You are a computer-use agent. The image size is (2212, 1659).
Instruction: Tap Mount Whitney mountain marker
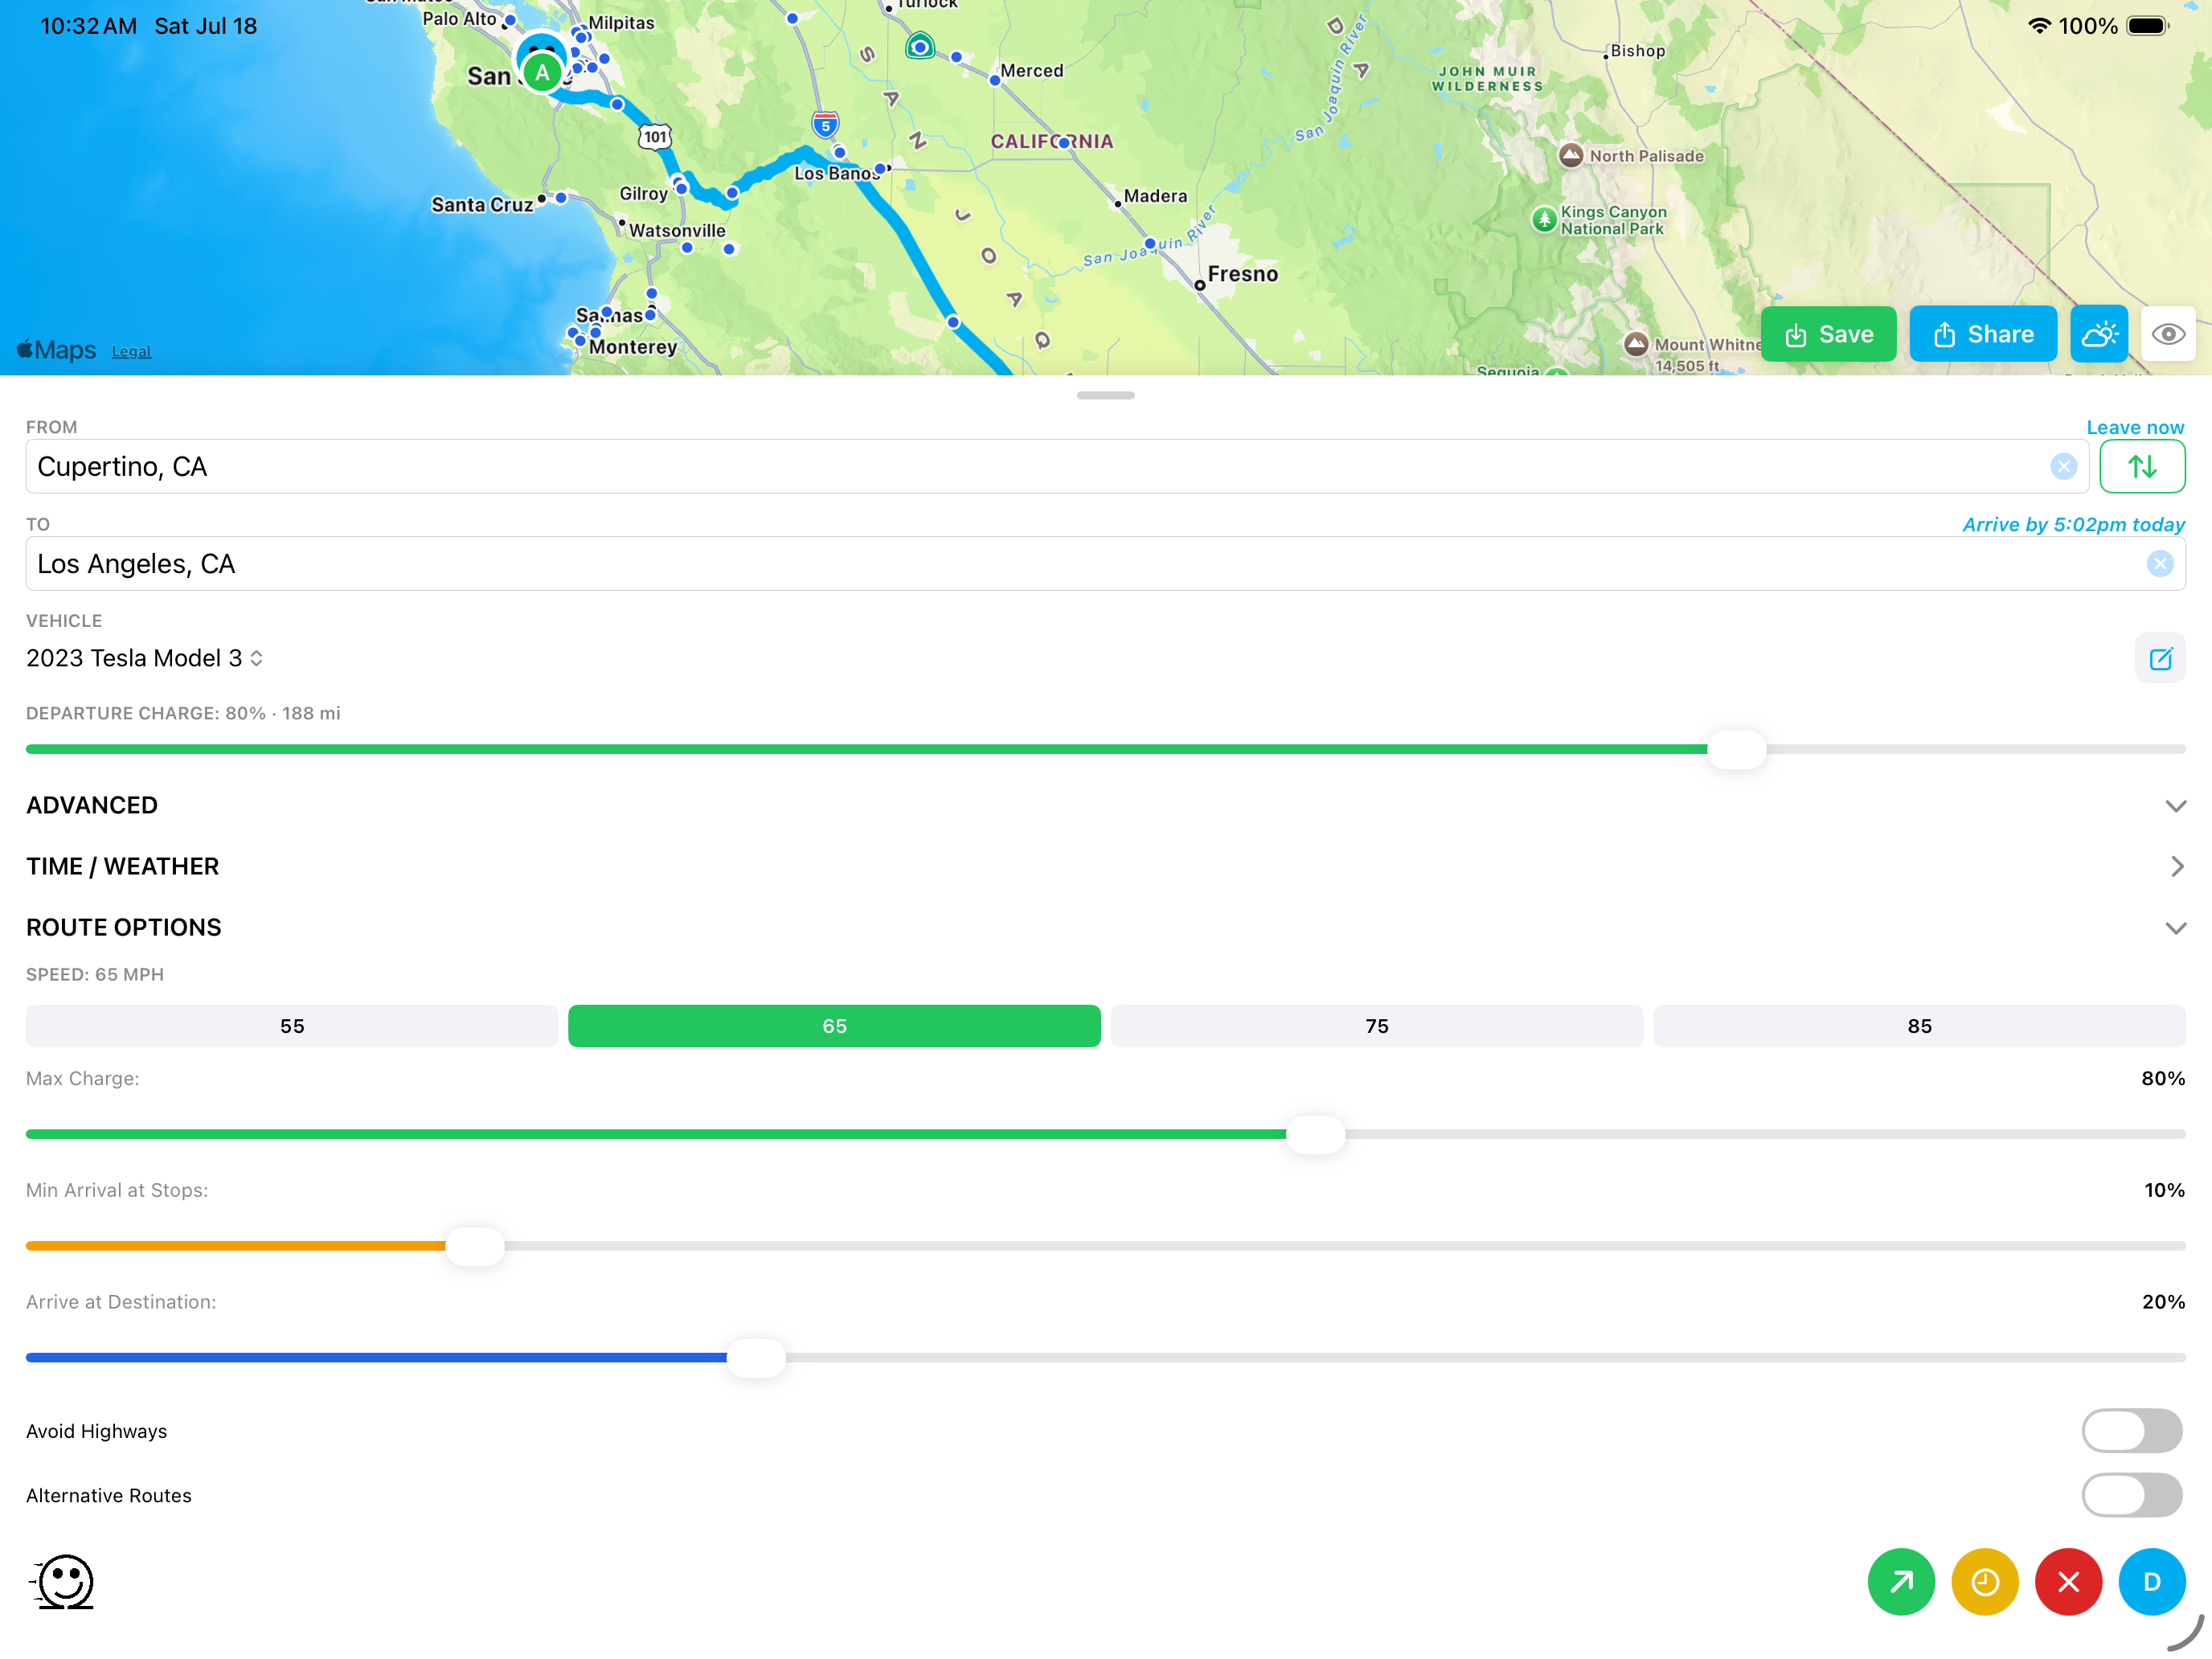(x=1636, y=344)
